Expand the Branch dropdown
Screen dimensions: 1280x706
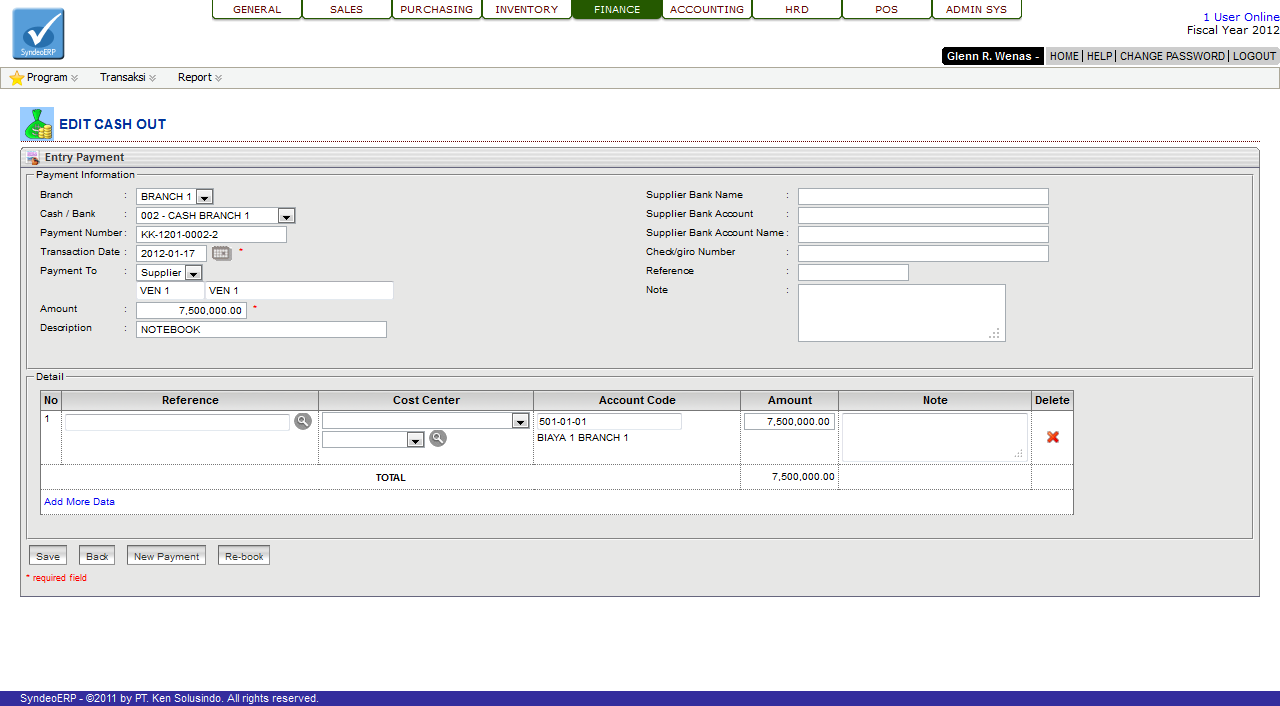pos(204,197)
